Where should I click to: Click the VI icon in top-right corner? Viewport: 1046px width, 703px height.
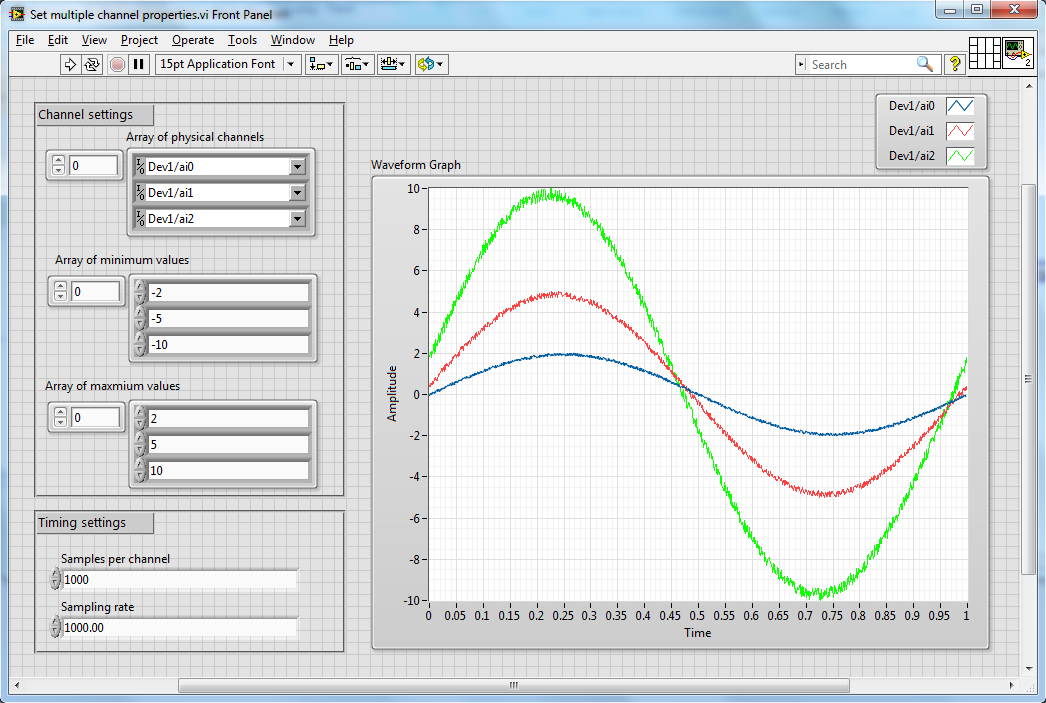tap(1018, 53)
